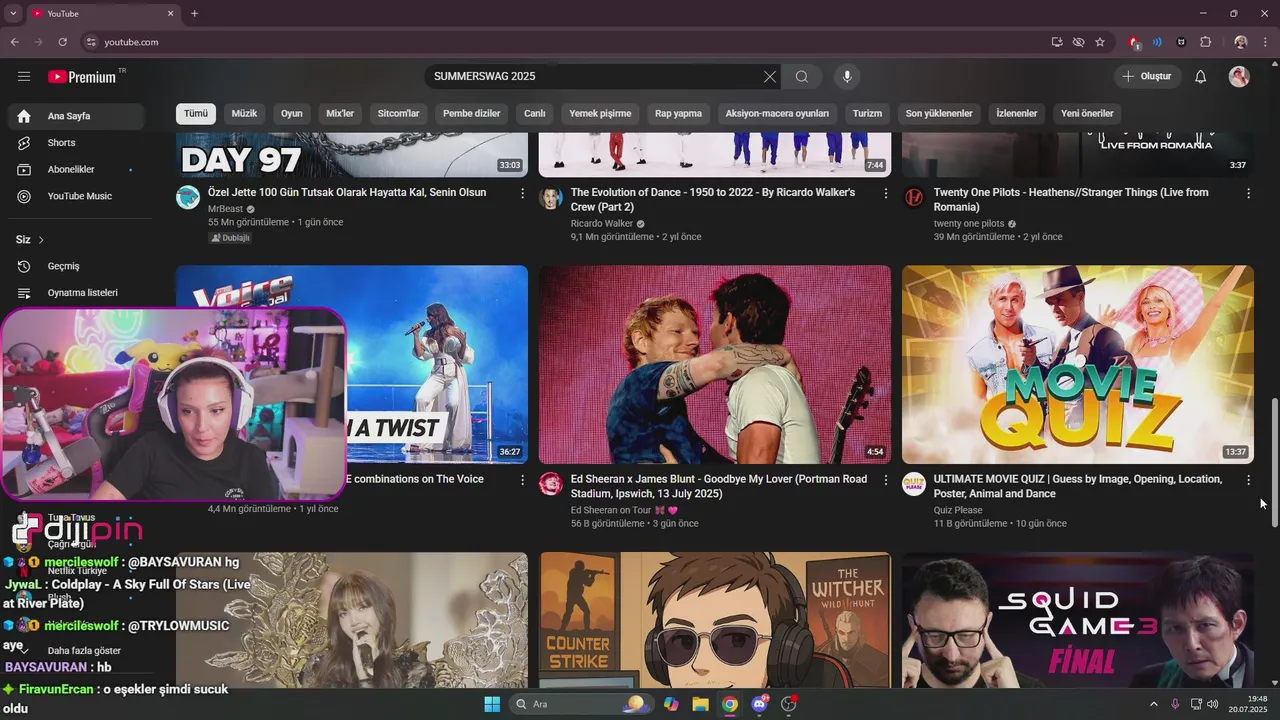Click the Oluştur create button
Image resolution: width=1280 pixels, height=720 pixels.
(1148, 77)
